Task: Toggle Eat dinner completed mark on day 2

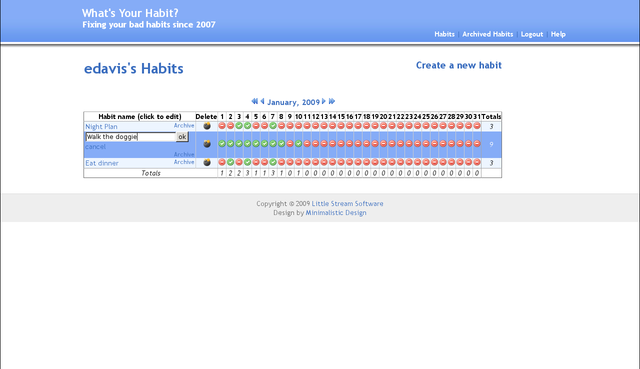Action: click(x=231, y=162)
